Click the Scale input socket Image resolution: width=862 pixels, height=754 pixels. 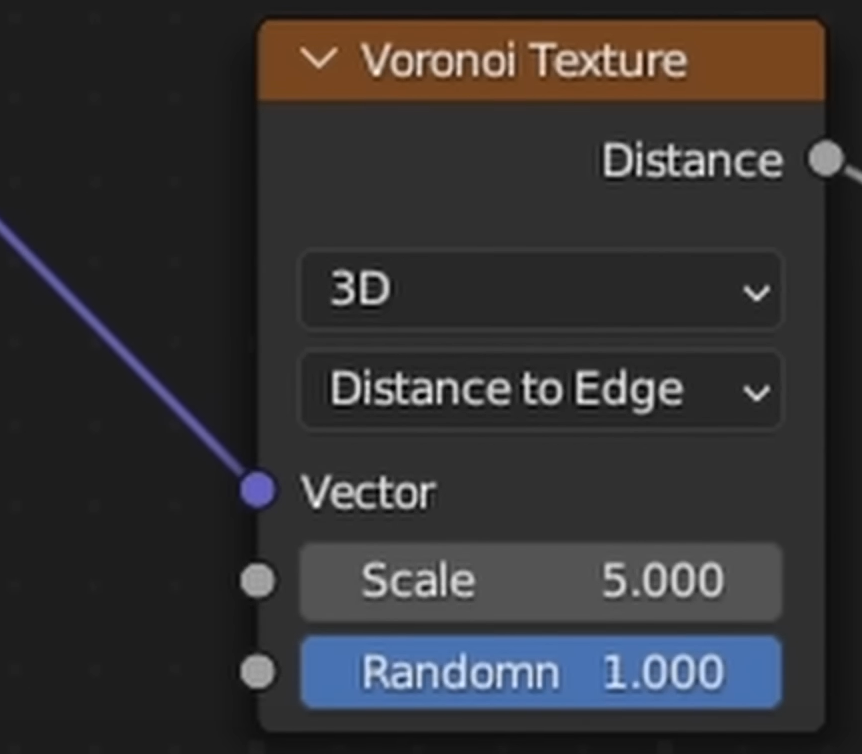tap(258, 581)
